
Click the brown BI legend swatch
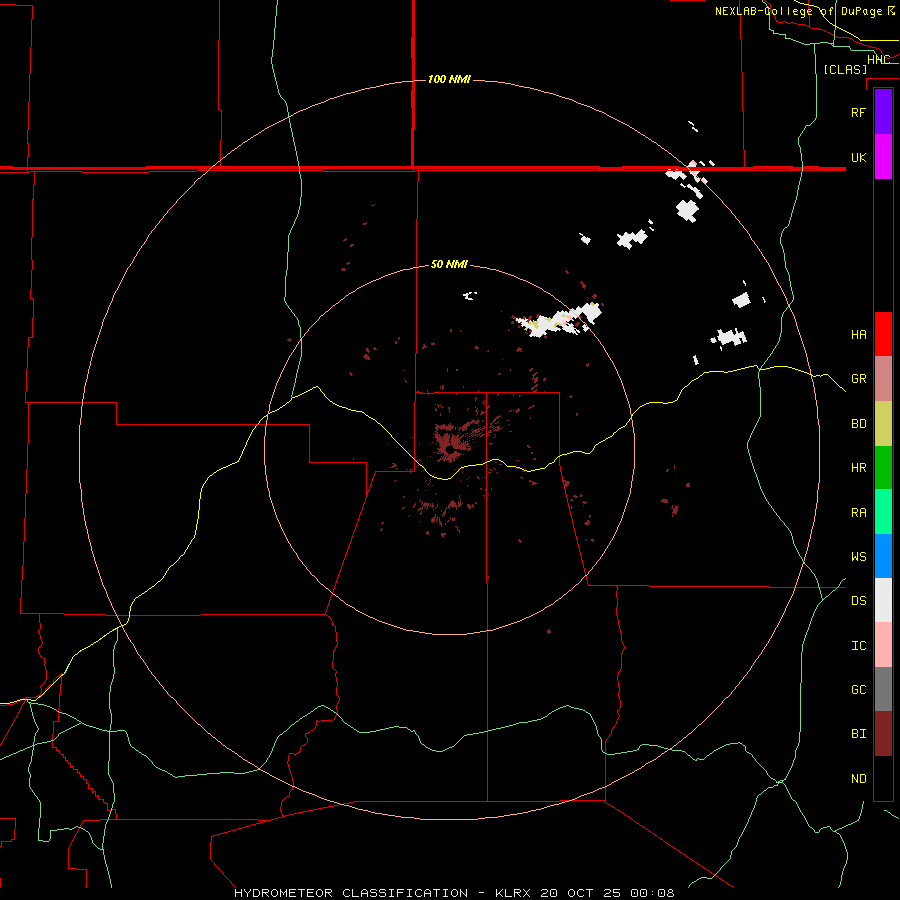pyautogui.click(x=883, y=734)
